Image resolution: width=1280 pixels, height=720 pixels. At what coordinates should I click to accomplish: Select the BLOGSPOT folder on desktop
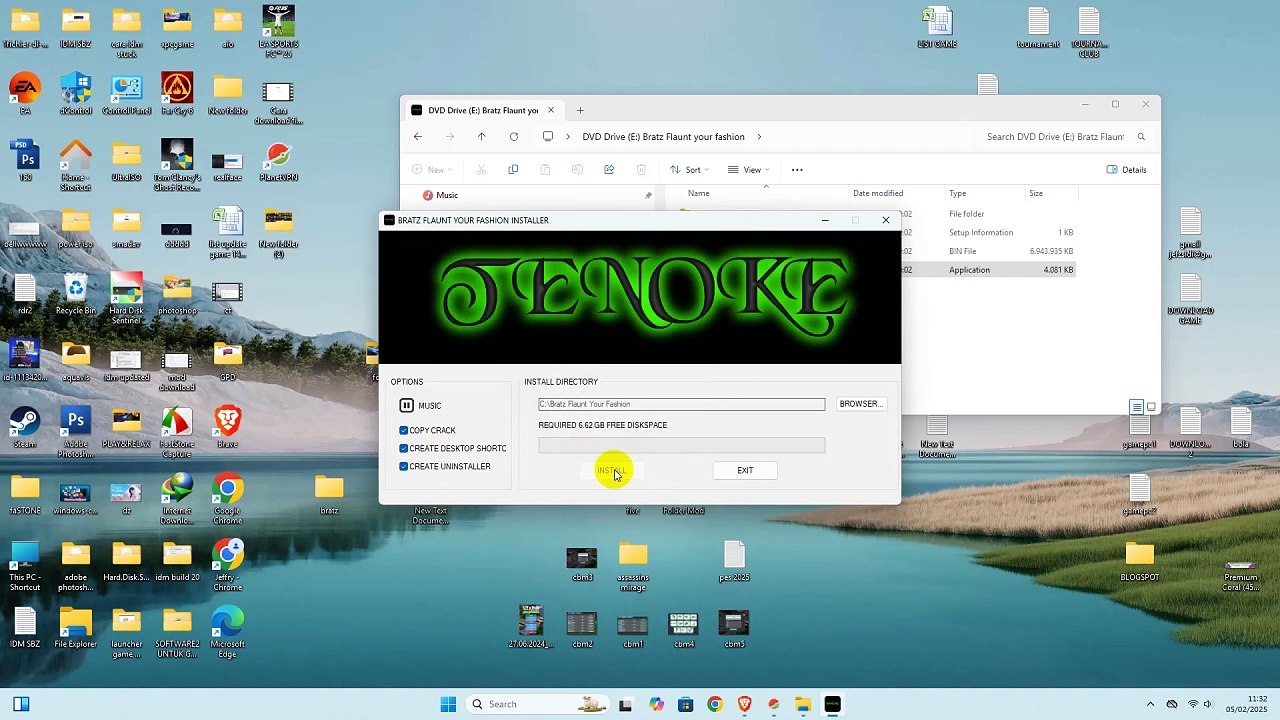point(1140,561)
